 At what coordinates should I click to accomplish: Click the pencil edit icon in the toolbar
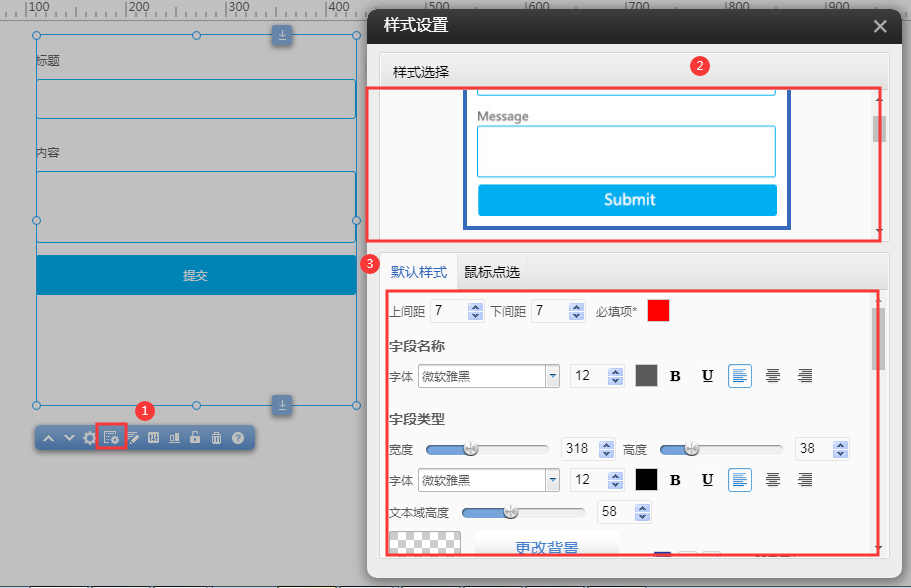click(x=133, y=438)
